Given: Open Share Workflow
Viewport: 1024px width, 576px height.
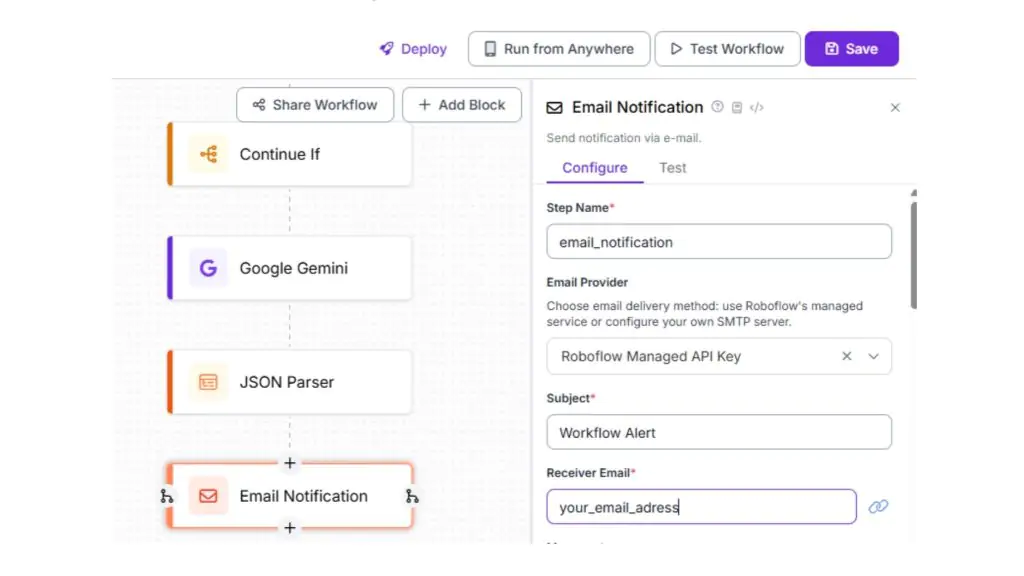Looking at the screenshot, I should coord(314,104).
